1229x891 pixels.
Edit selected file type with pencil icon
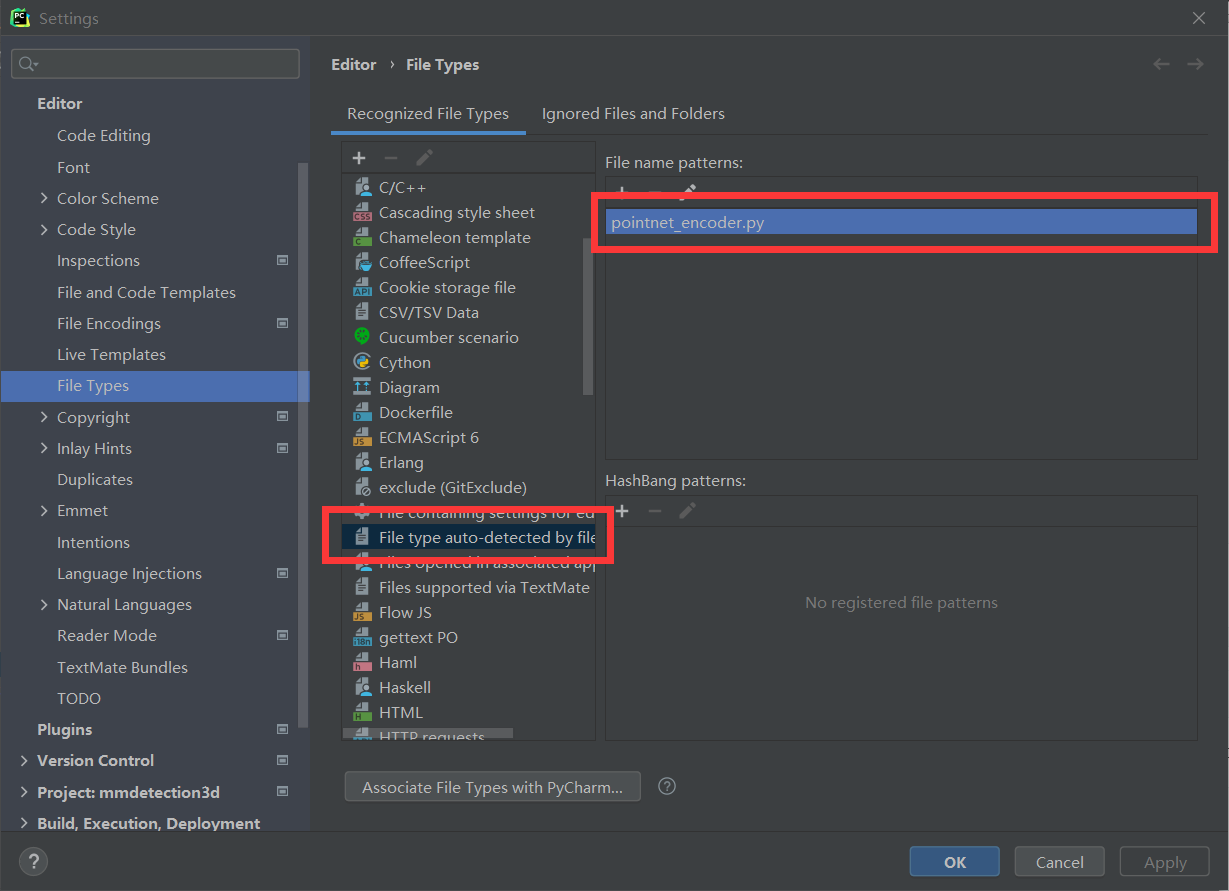424,158
